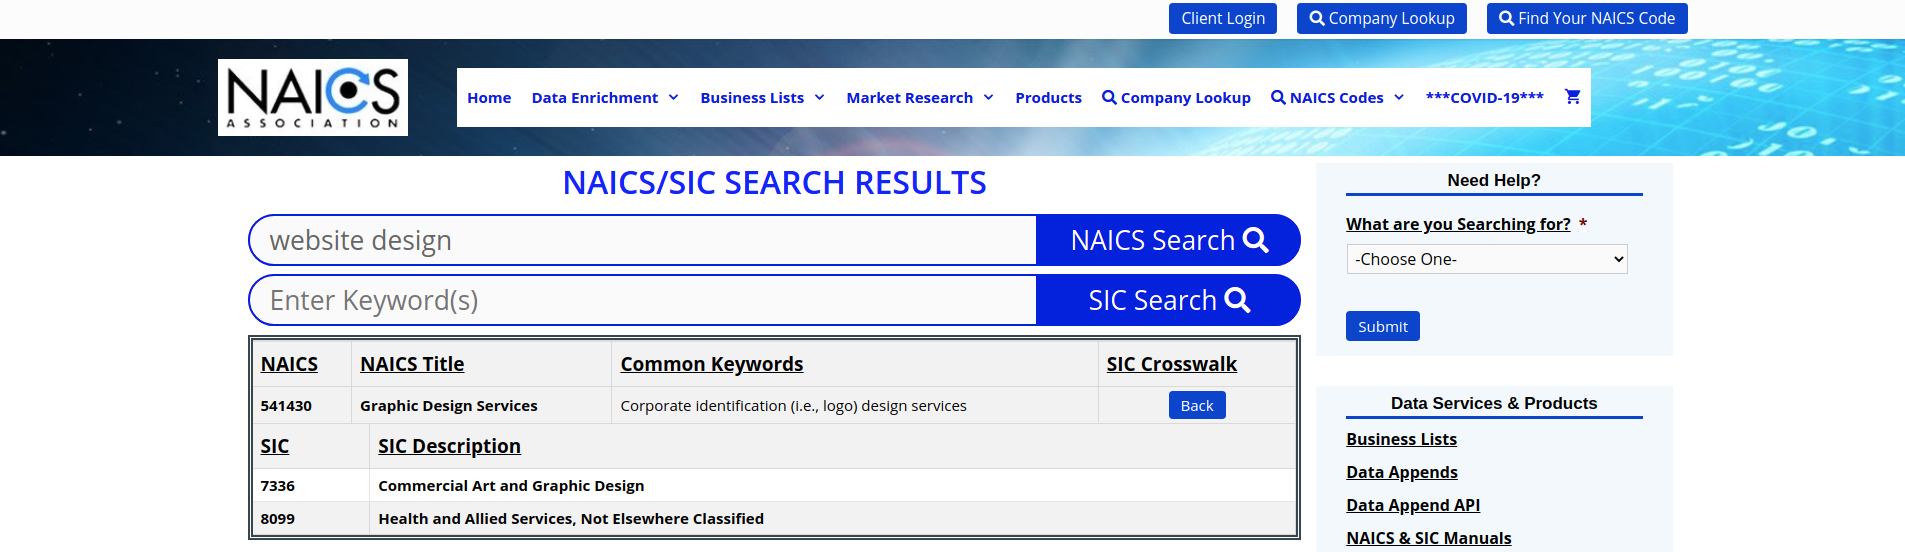The height and width of the screenshot is (552, 1905).
Task: Go to the Home menu item
Action: pos(489,97)
